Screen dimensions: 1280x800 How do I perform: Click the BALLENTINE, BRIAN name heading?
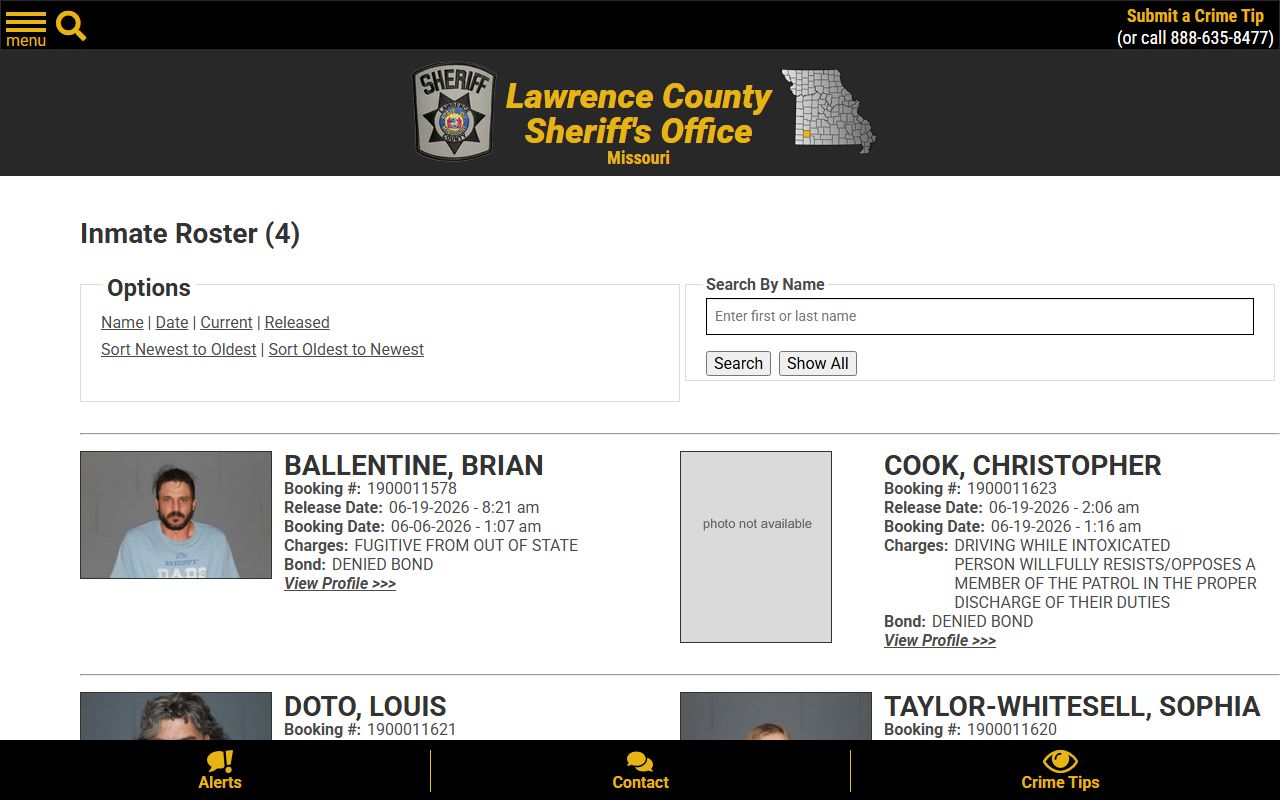tap(414, 465)
